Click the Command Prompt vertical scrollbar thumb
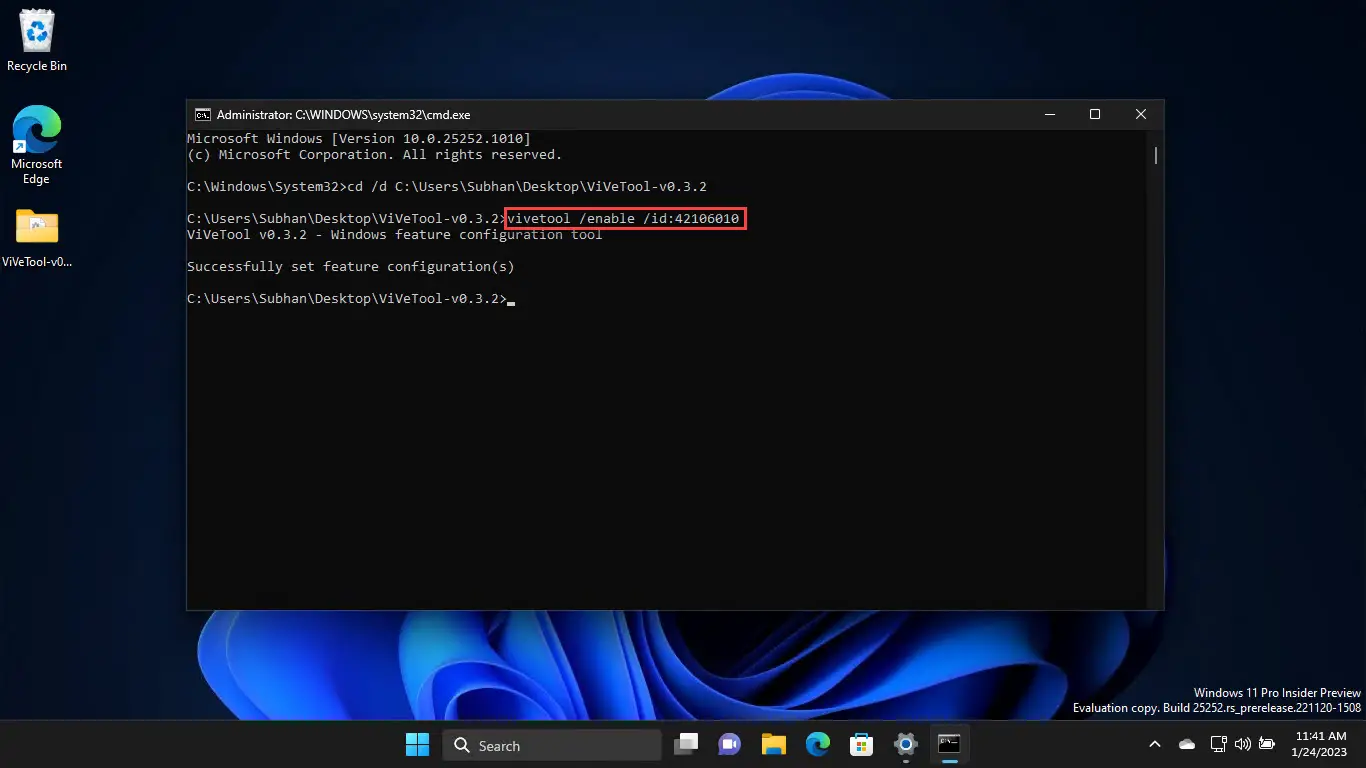Viewport: 1366px width, 768px height. (1155, 155)
